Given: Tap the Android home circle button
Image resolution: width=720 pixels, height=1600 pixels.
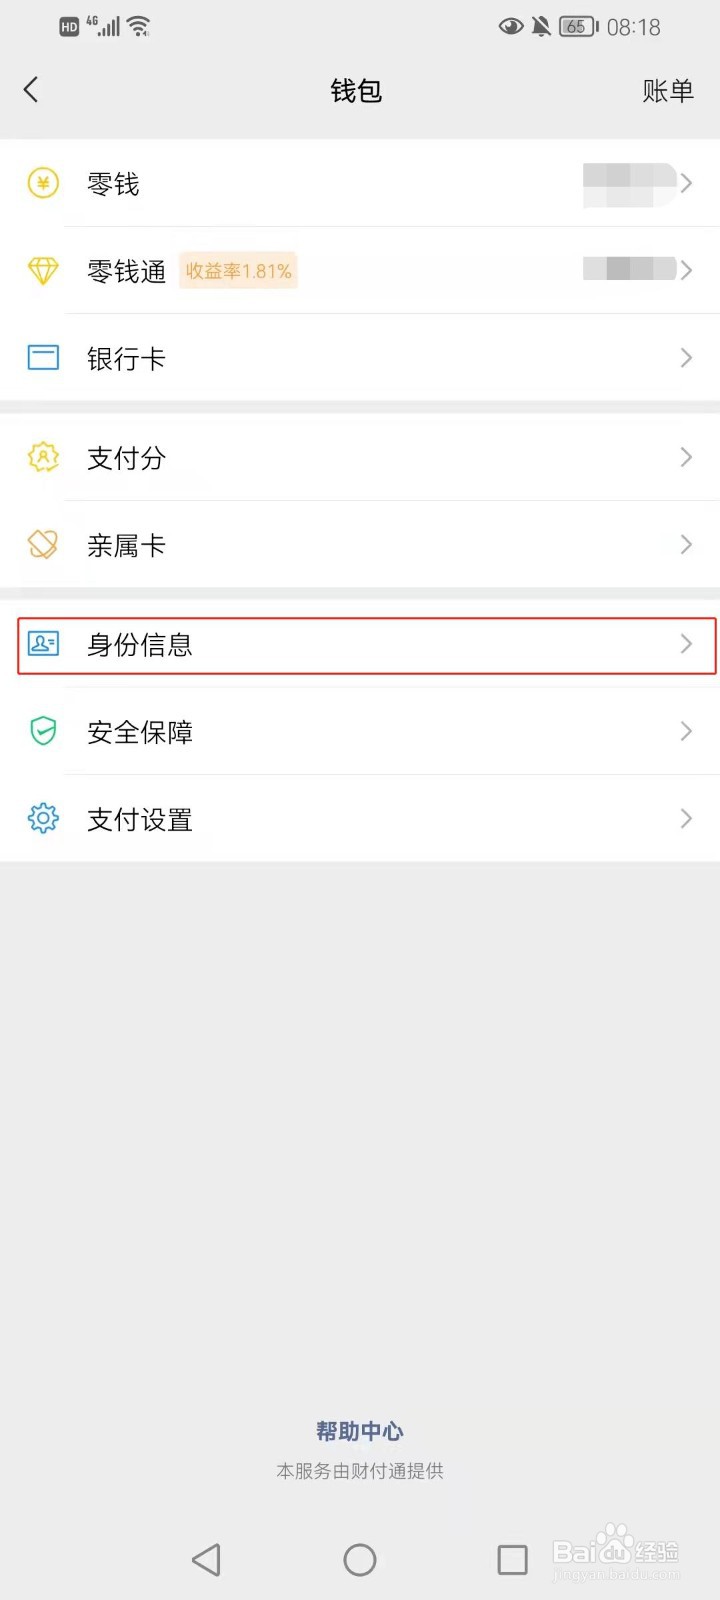Looking at the screenshot, I should 360,1560.
